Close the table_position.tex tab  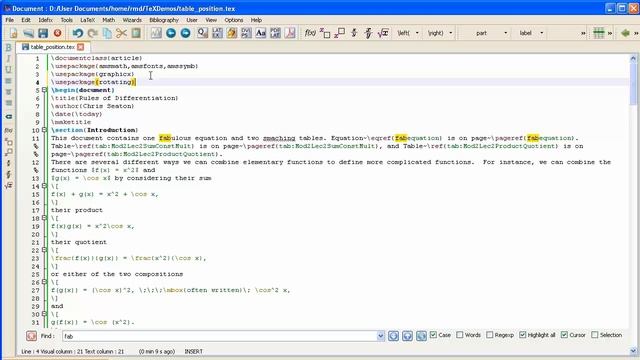coord(81,47)
